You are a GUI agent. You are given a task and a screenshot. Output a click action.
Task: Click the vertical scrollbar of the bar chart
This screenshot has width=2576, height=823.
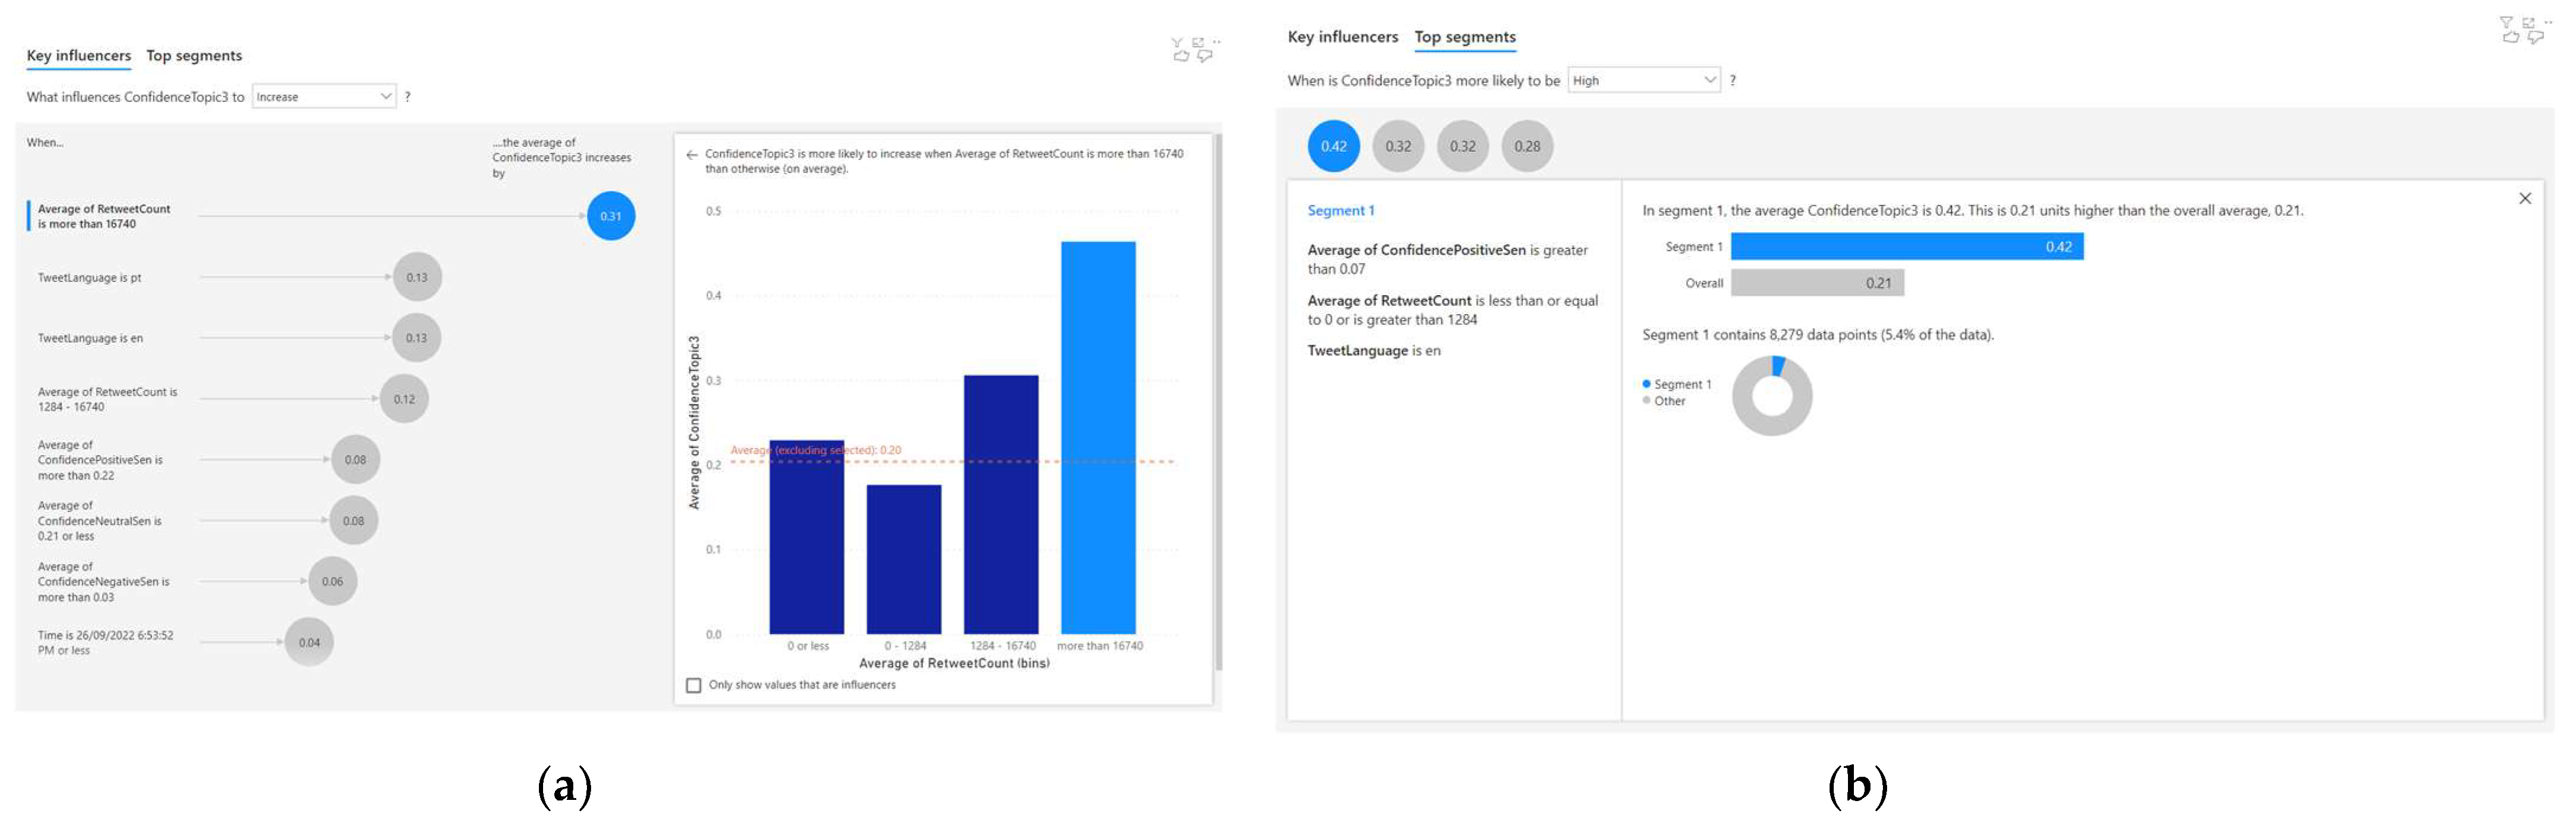point(1218,400)
